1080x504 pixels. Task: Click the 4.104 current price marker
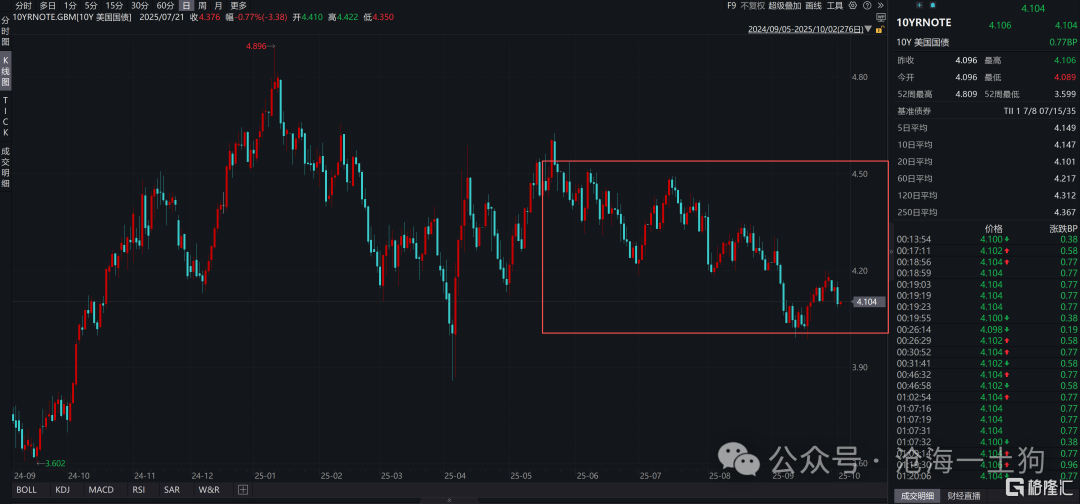pyautogui.click(x=867, y=301)
